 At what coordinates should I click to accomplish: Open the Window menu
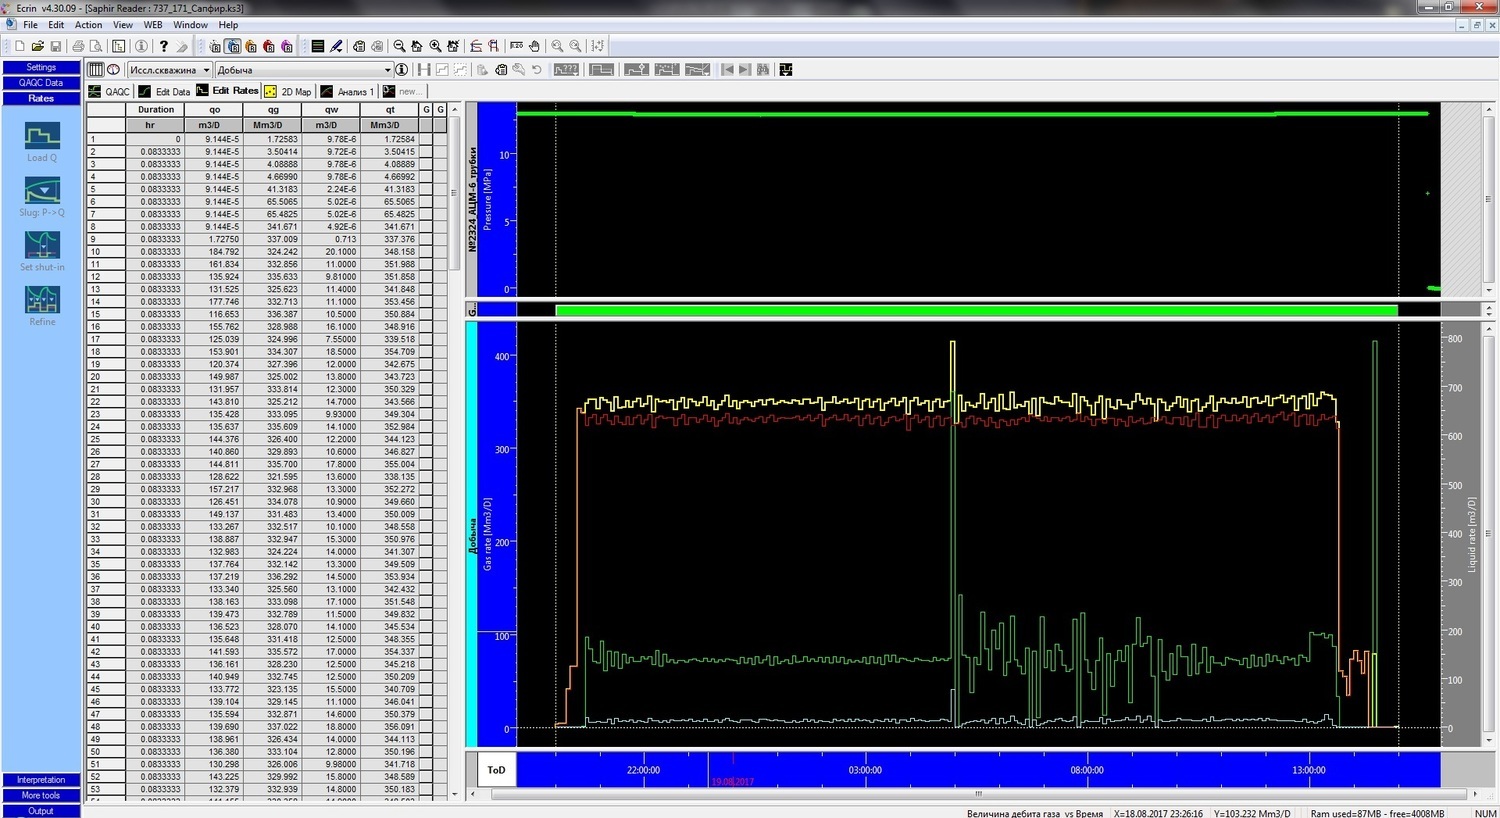(x=190, y=25)
